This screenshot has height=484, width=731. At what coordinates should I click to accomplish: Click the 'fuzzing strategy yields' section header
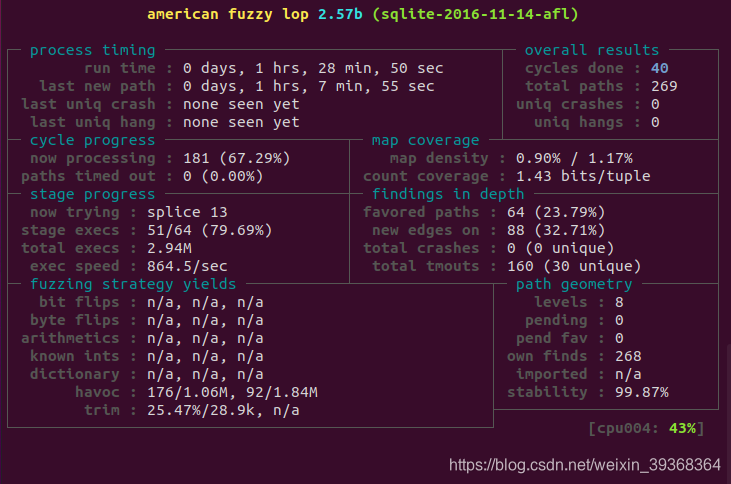[x=133, y=284]
